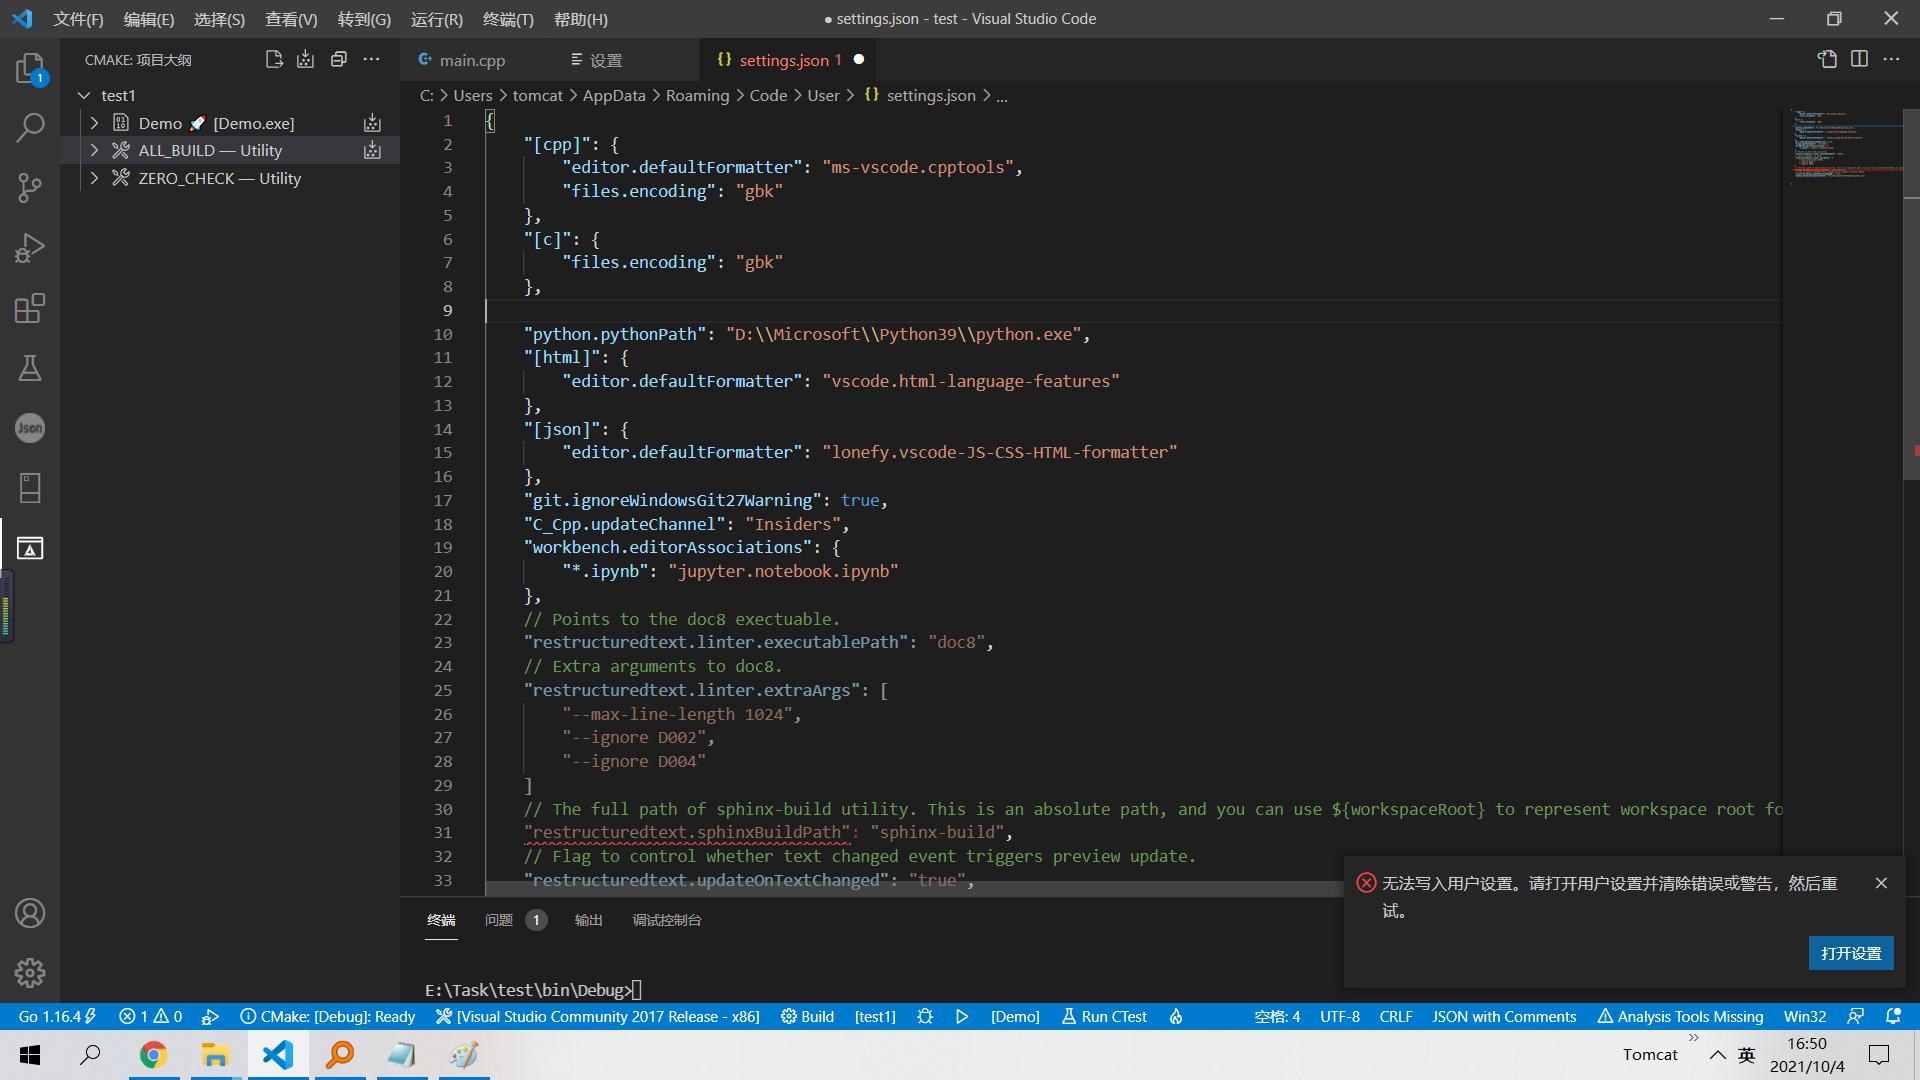Open the 终端 menu in the menu bar

click(507, 19)
